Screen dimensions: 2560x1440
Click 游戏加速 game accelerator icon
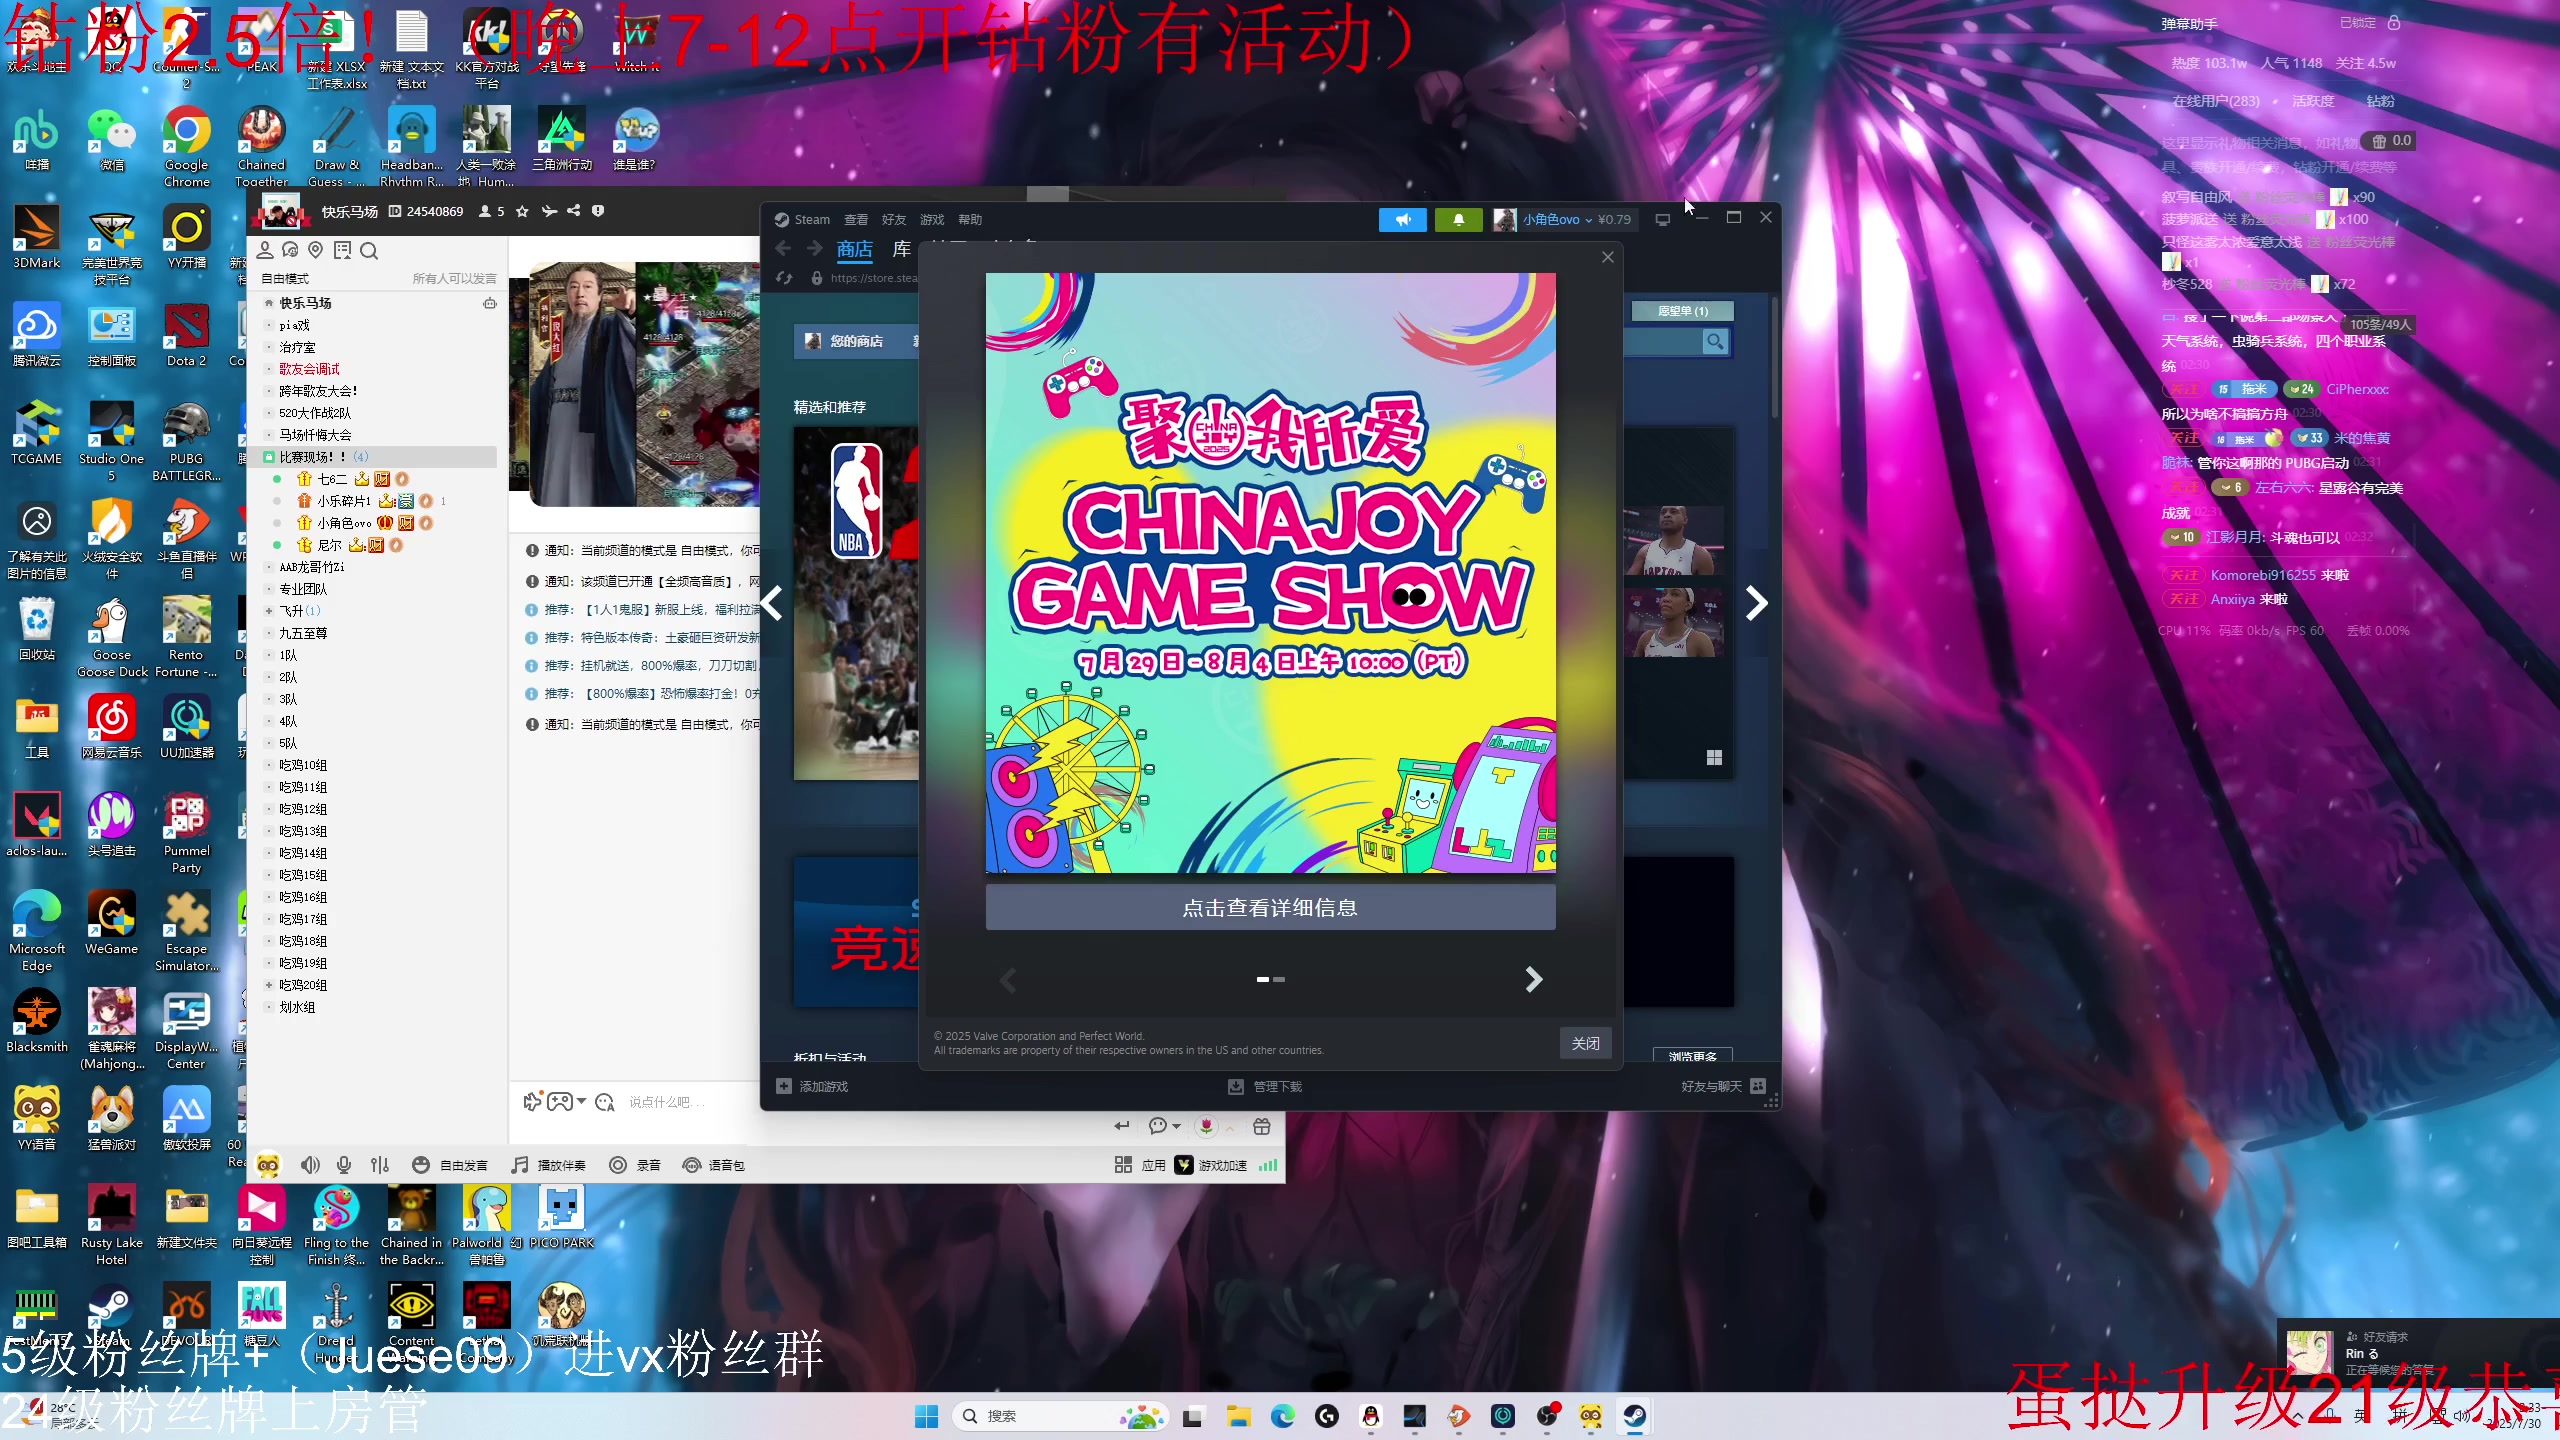point(1184,1165)
